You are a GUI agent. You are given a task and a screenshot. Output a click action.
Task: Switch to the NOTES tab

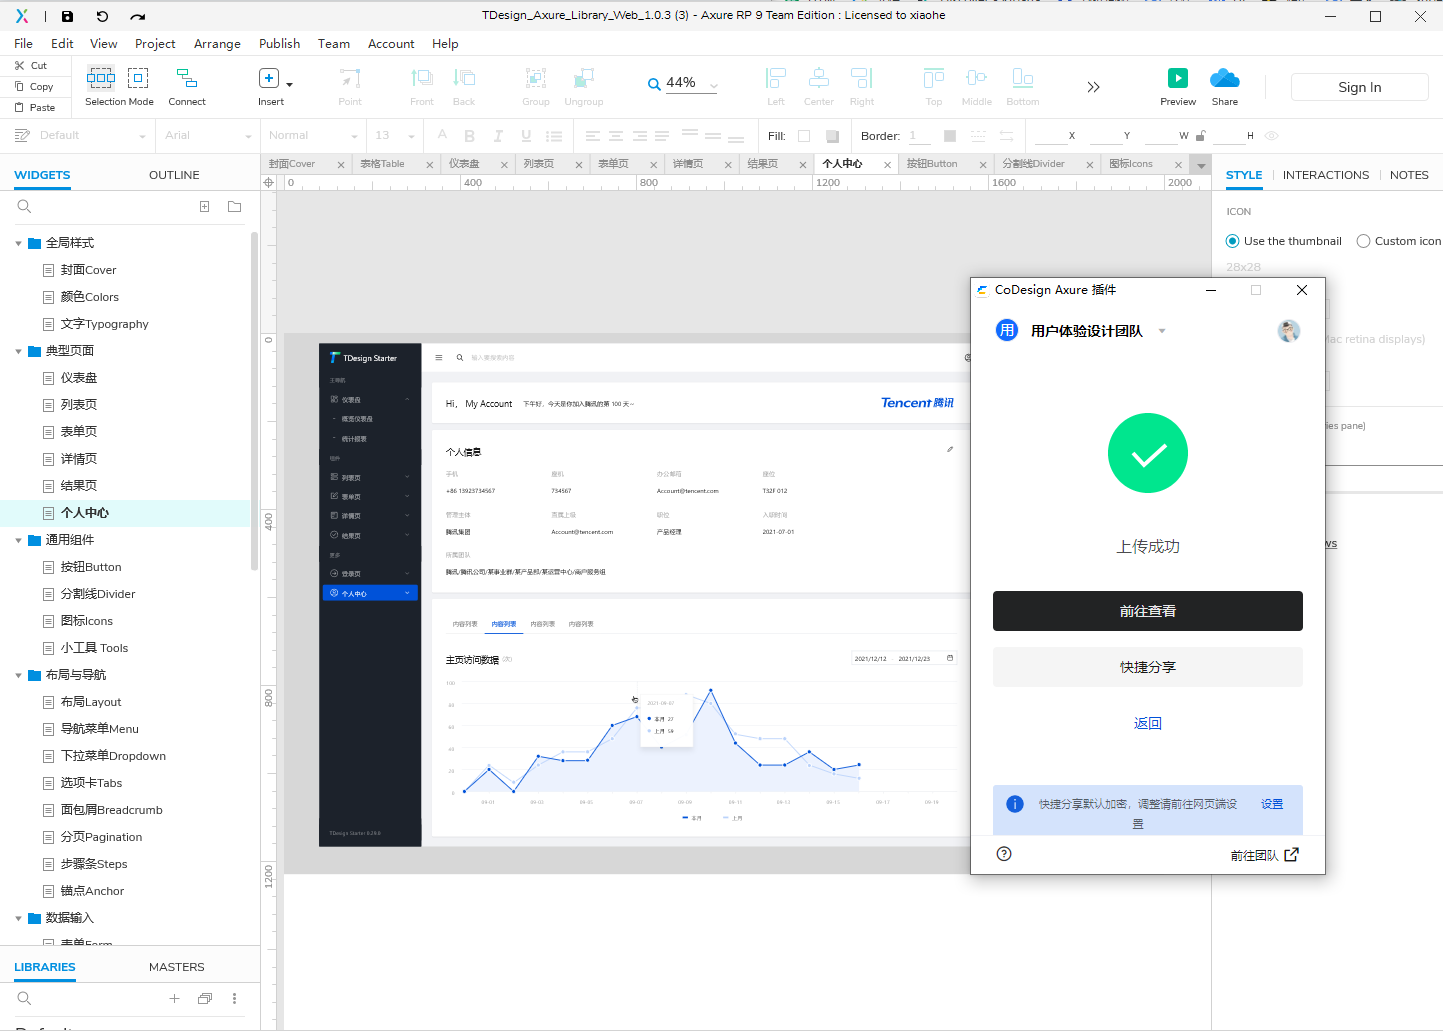tap(1409, 175)
